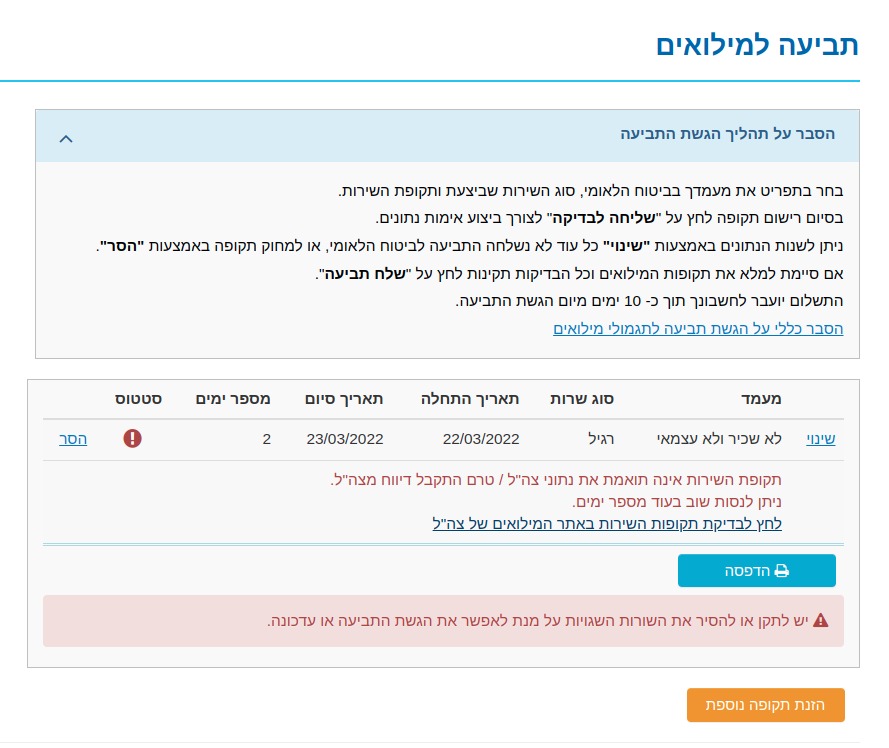Select the 'מספר ימים' column header
The width and height of the screenshot is (889, 748).
[x=233, y=399]
